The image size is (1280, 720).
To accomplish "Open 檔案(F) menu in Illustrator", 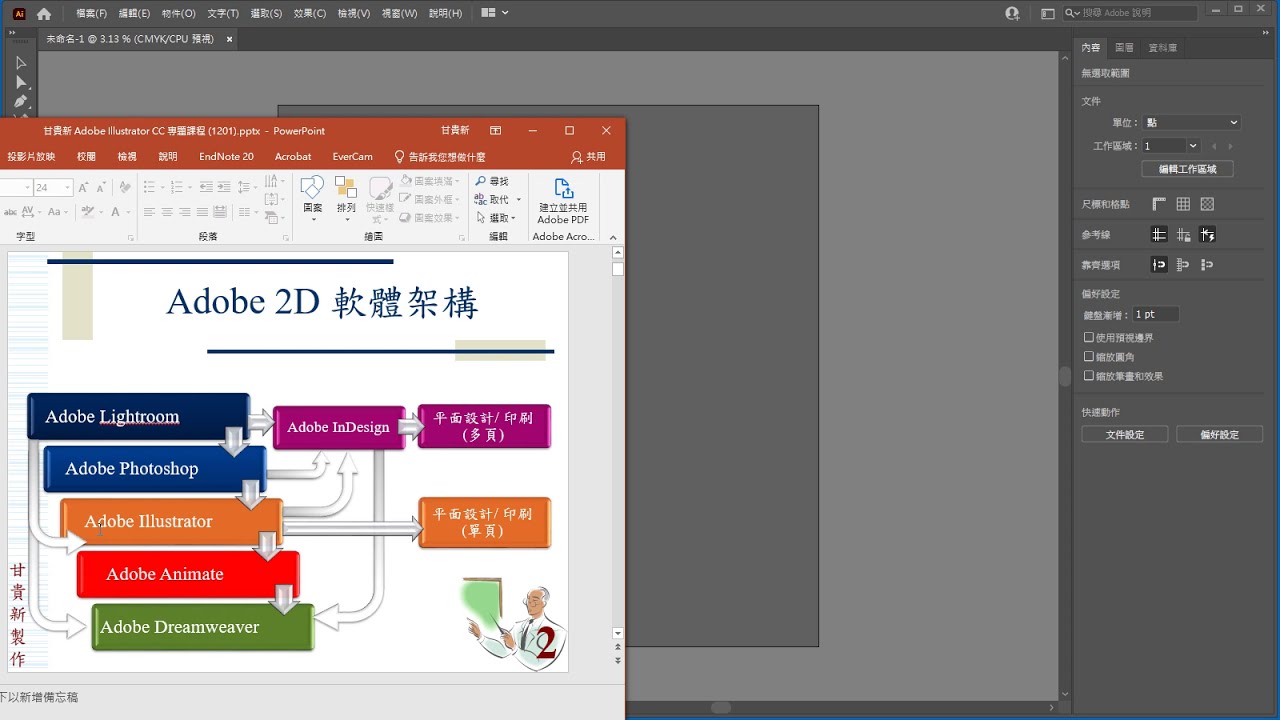I will pos(91,14).
